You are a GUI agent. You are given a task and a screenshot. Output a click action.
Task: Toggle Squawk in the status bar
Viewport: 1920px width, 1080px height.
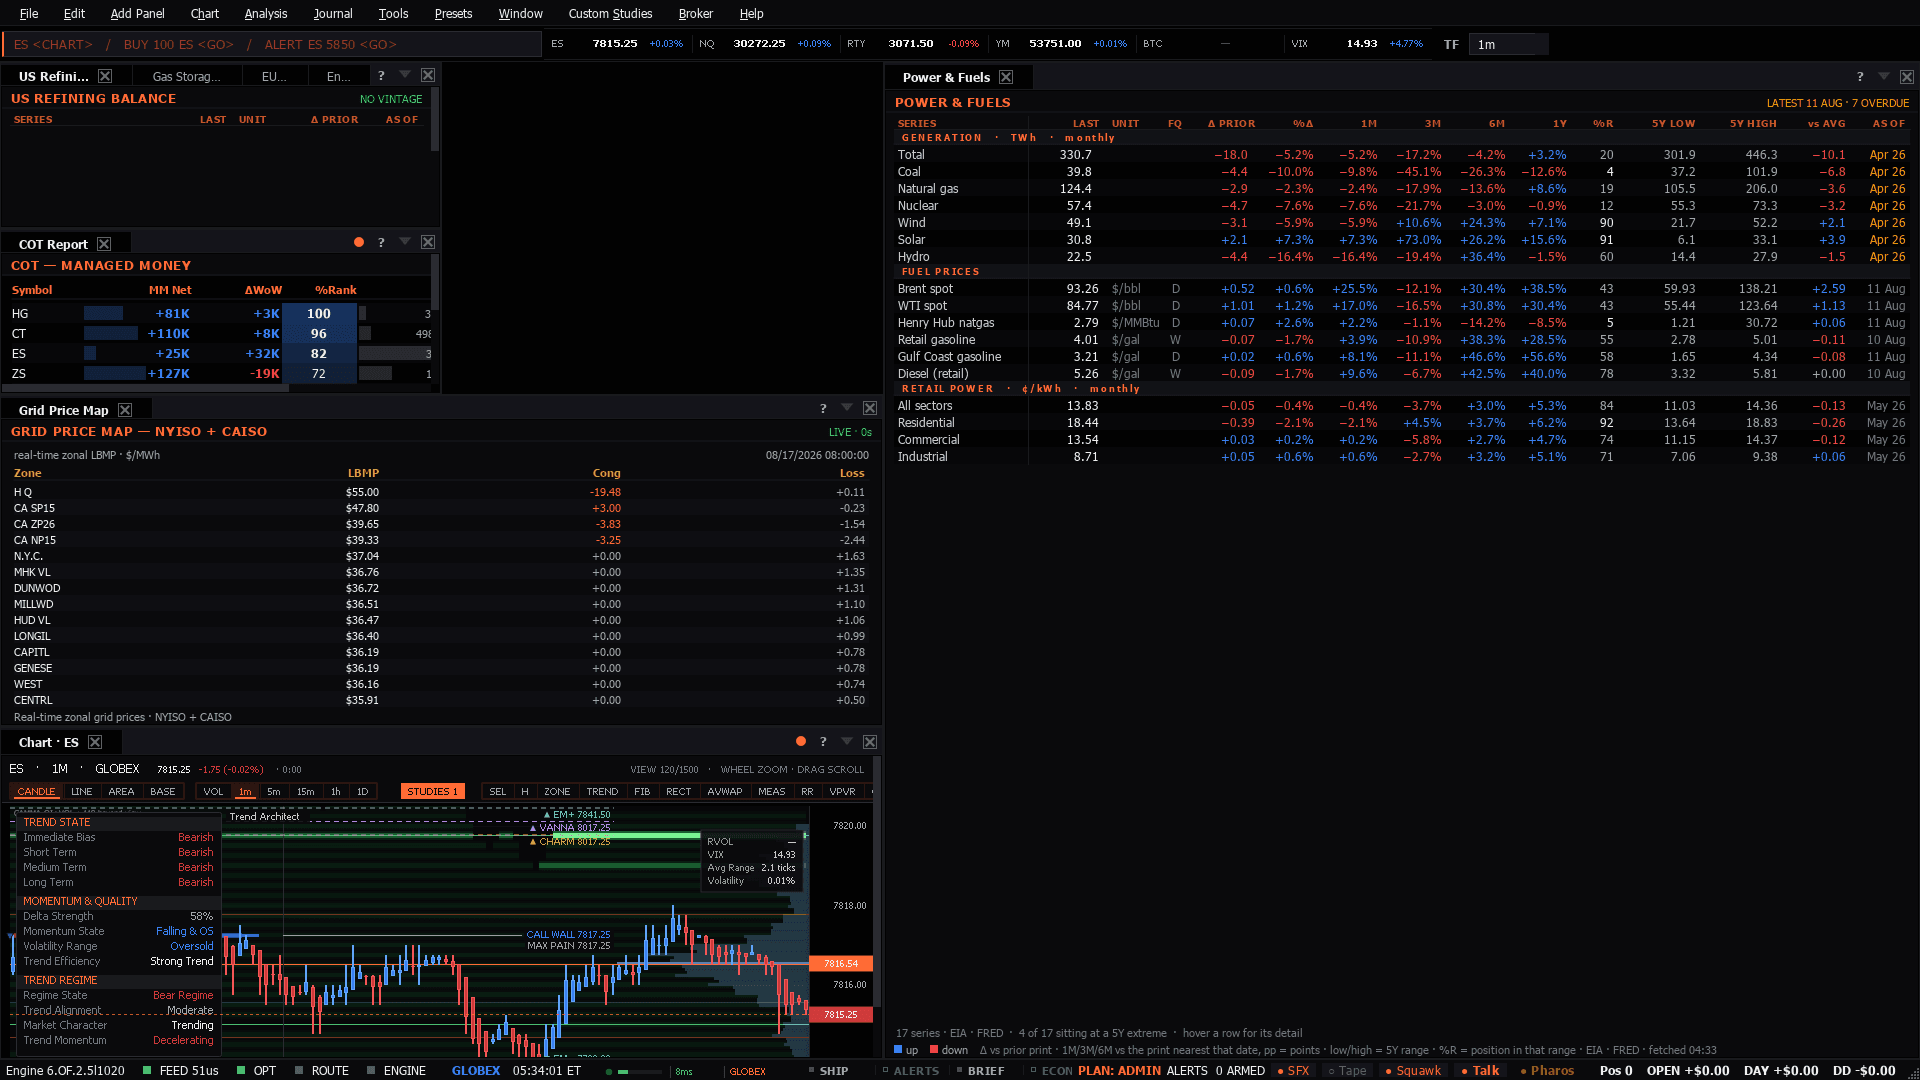[x=1413, y=1070]
